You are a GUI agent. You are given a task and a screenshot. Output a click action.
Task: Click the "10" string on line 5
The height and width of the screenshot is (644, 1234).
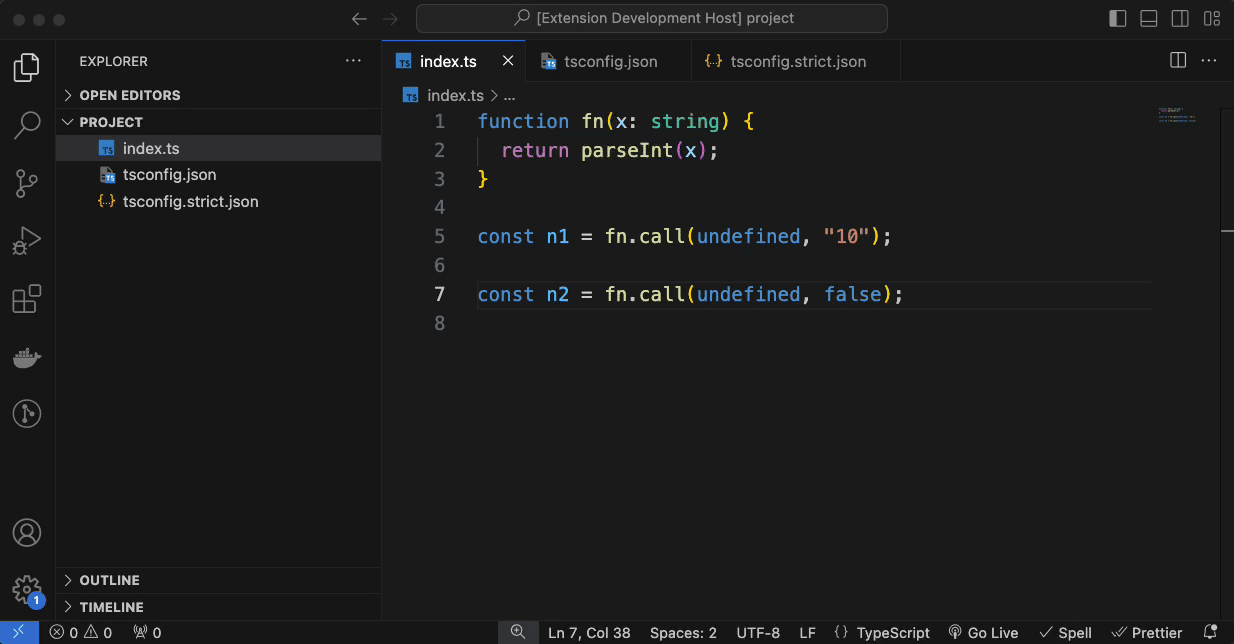coord(846,237)
